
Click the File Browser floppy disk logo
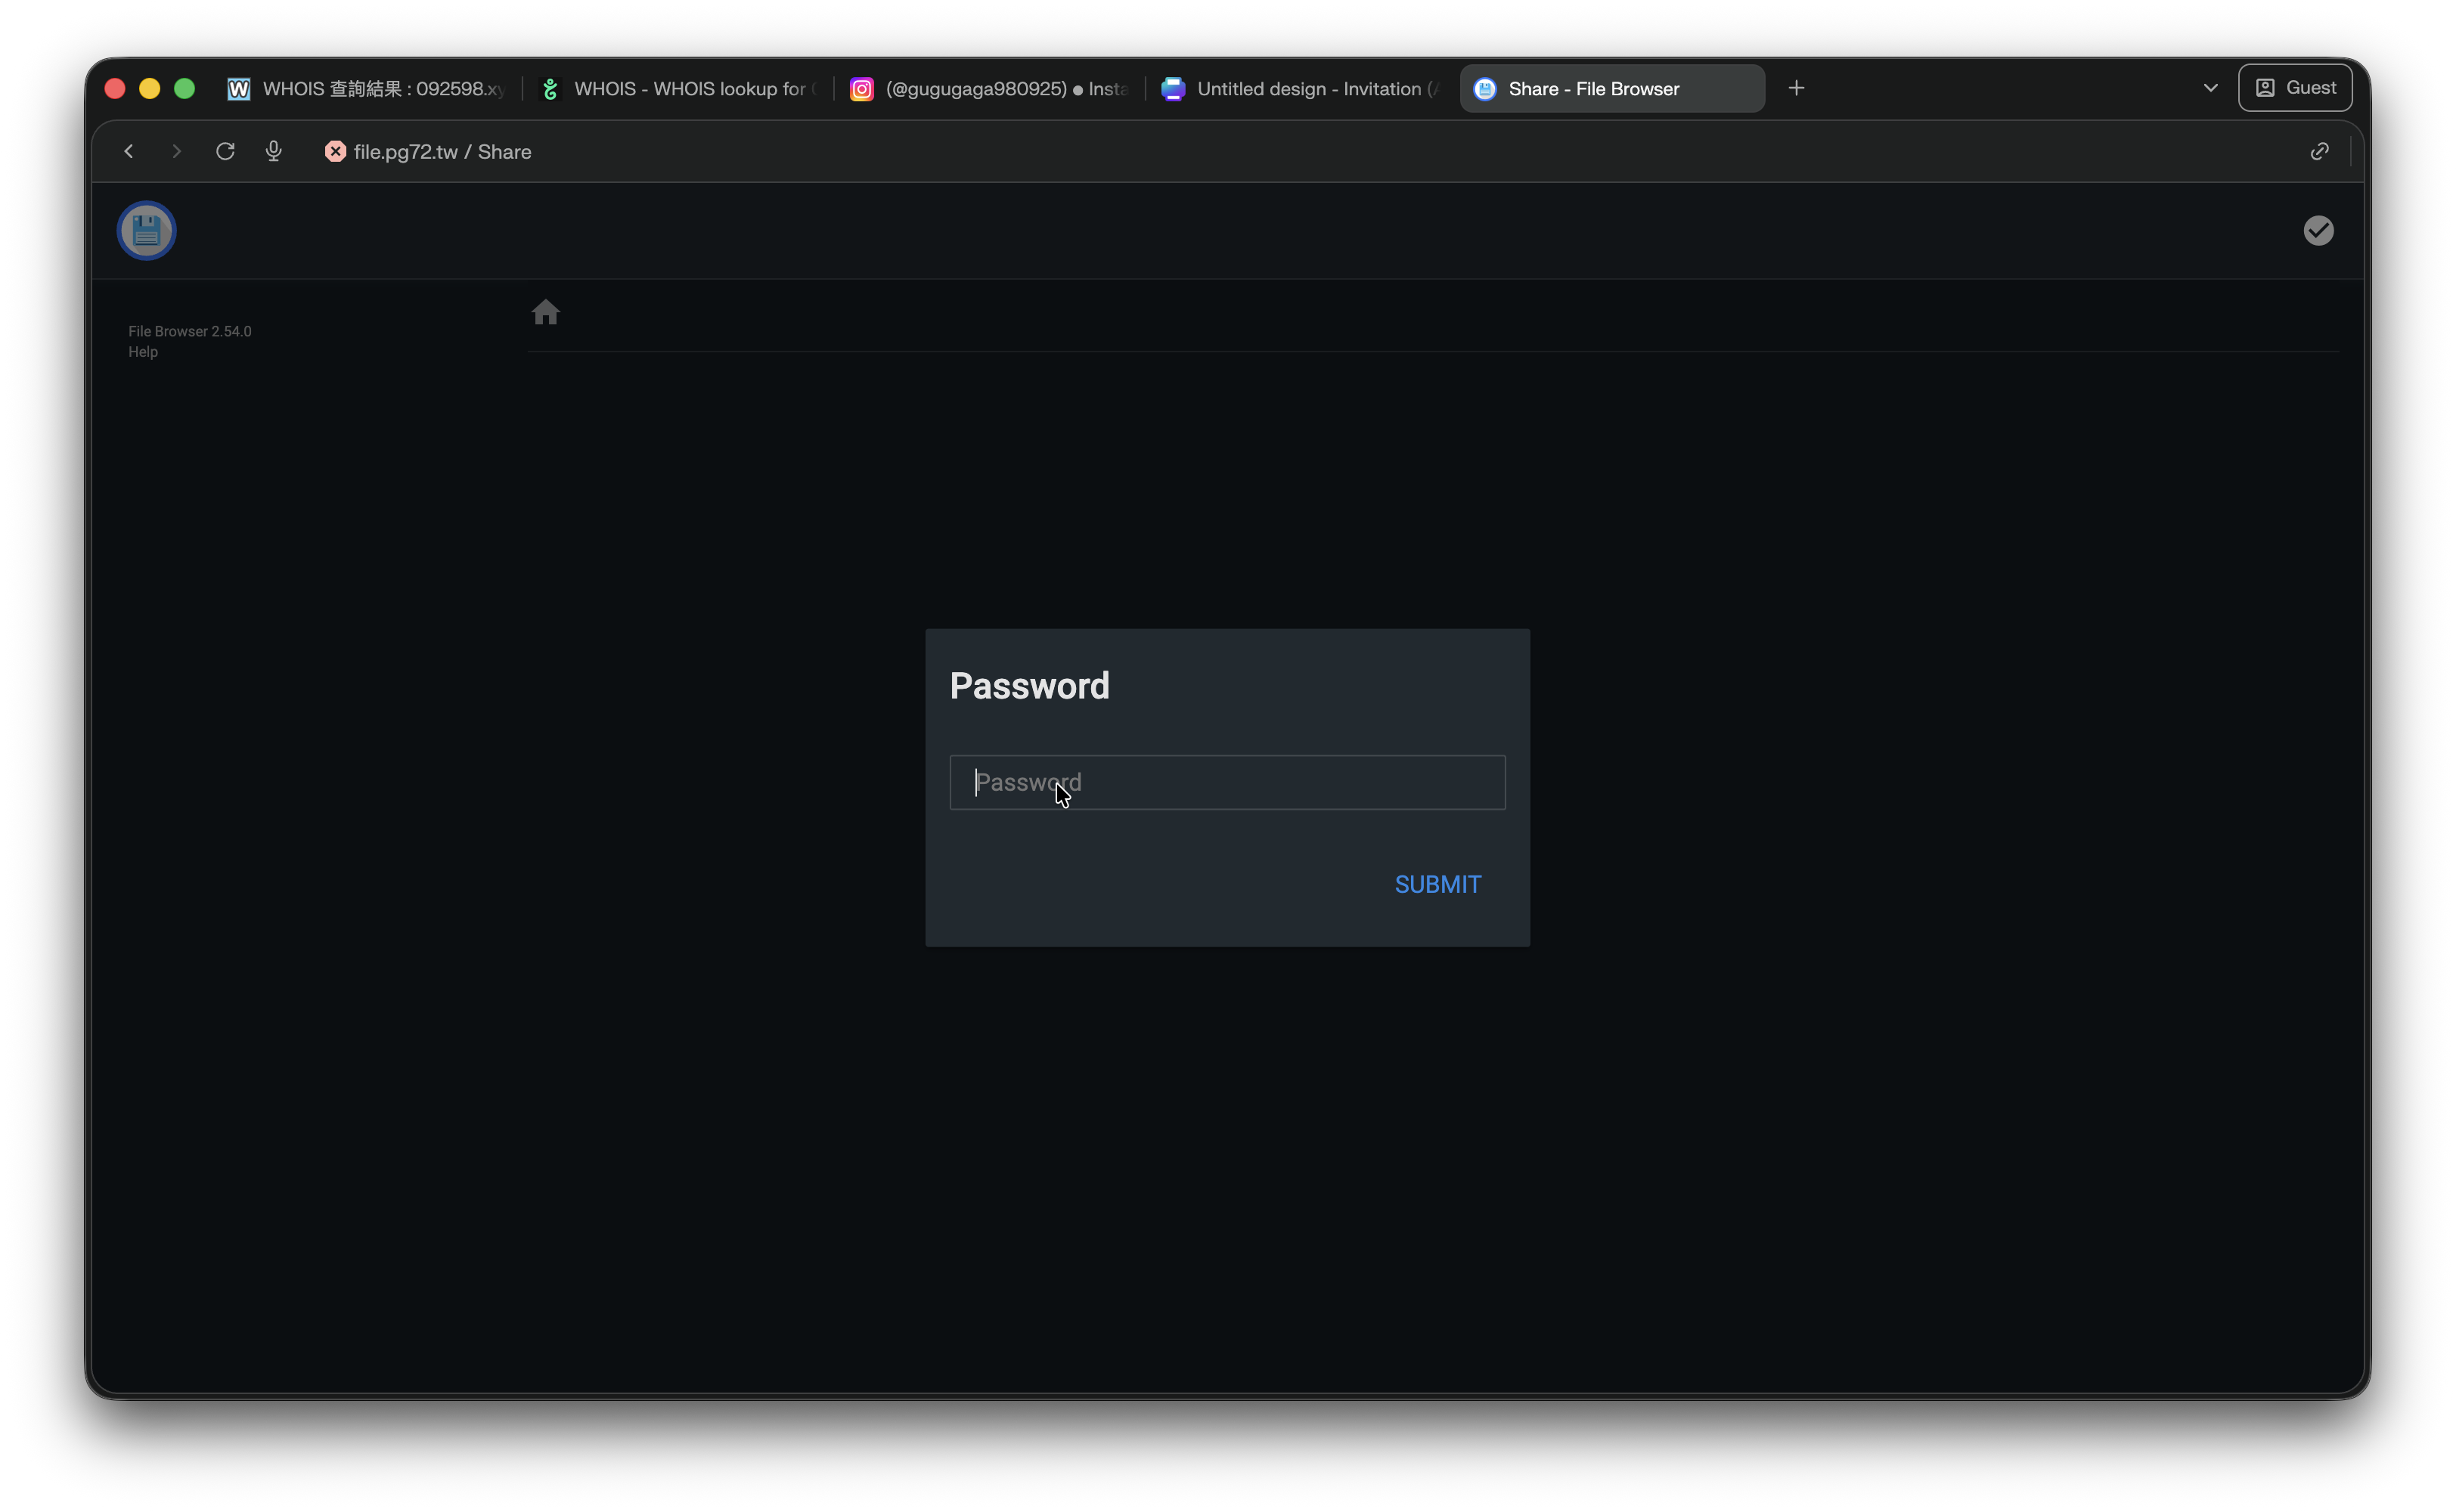(x=147, y=231)
